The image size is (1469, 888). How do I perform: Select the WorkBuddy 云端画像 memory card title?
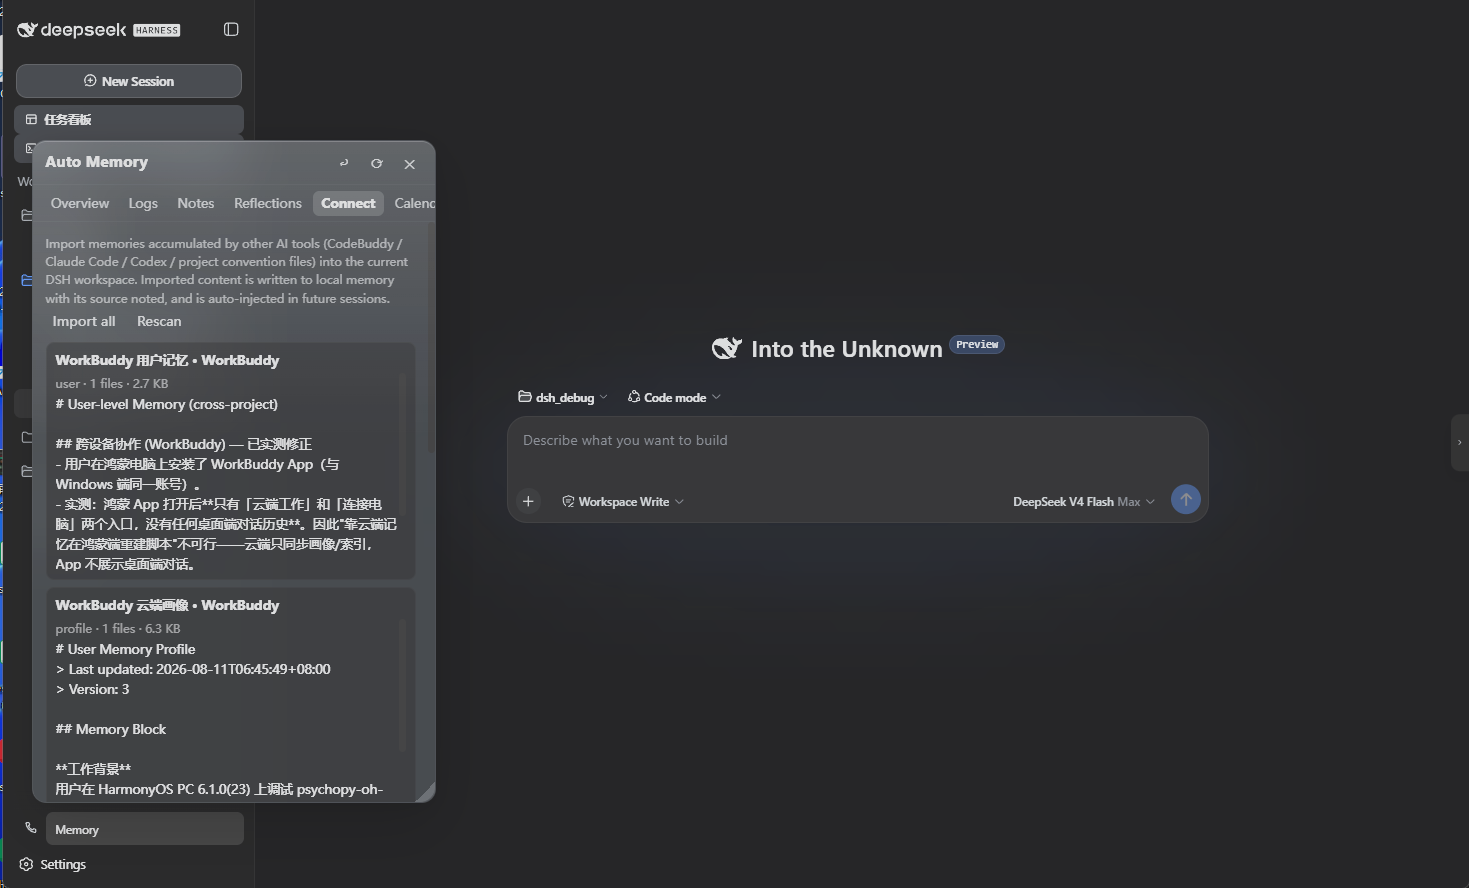[x=167, y=605]
